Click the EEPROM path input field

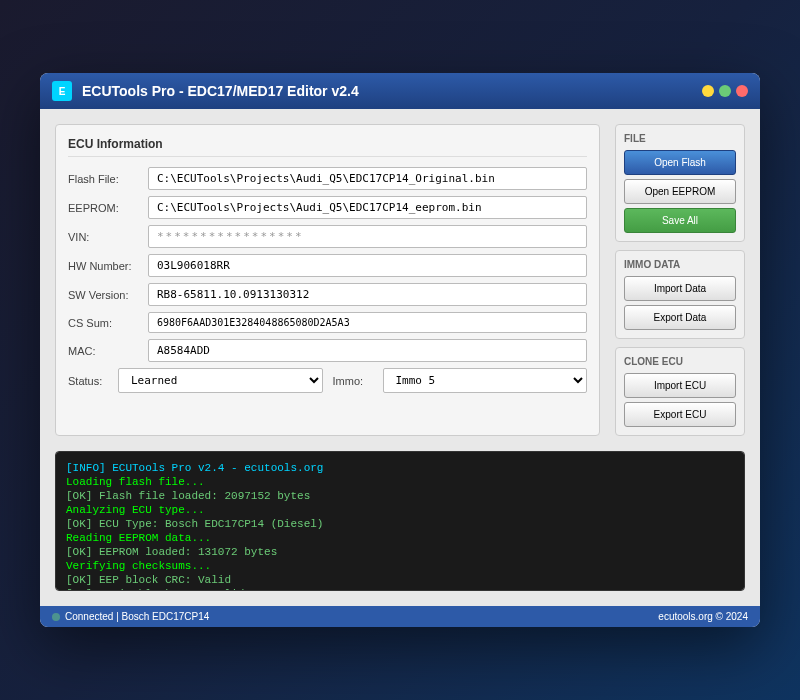367,208
